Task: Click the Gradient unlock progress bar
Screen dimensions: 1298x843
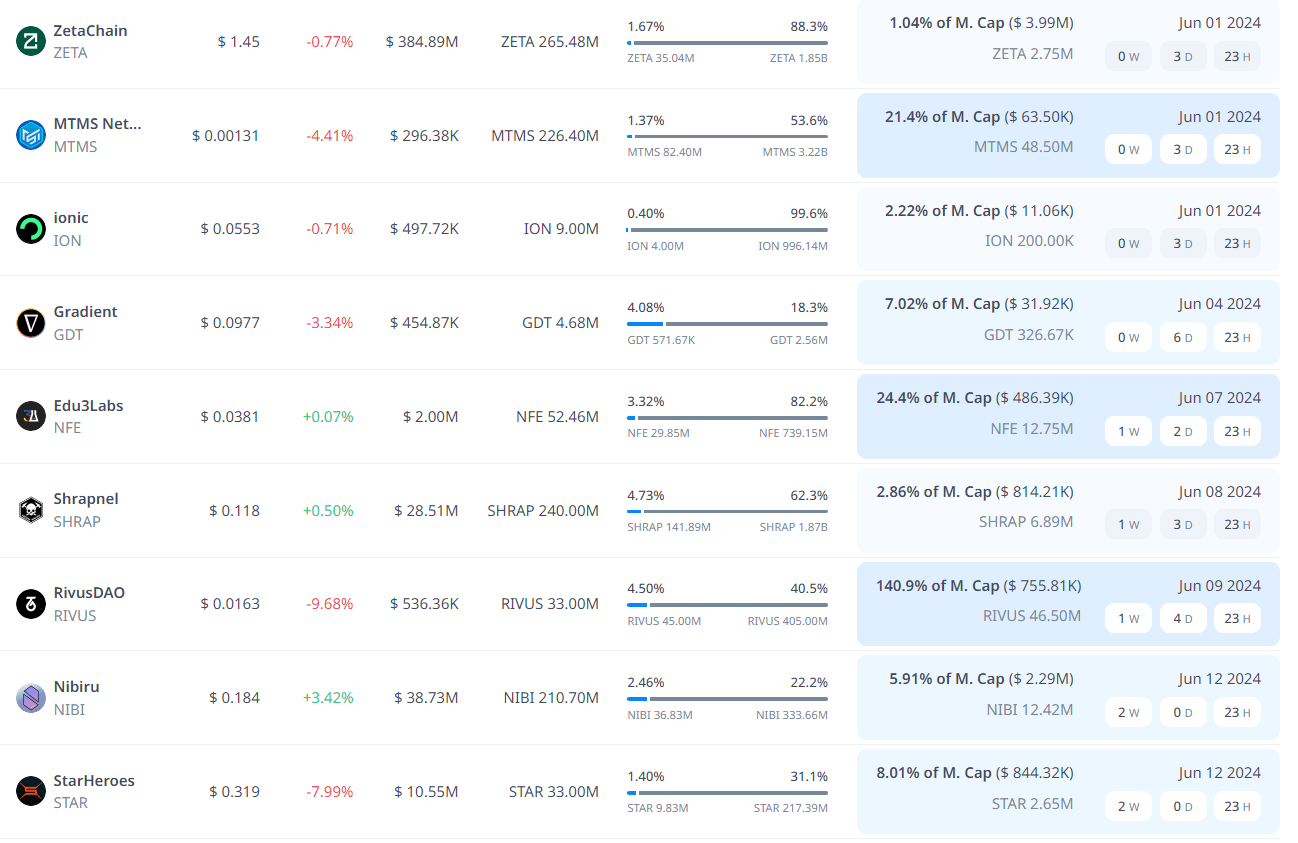Action: (x=727, y=324)
